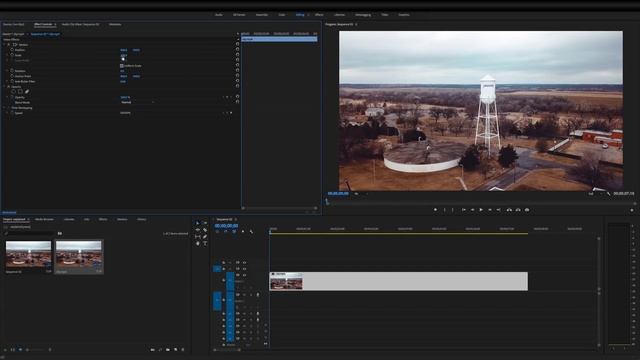Switch Project panel to list view
Viewport: 640px width, 360px height.
pyautogui.click(x=13, y=350)
